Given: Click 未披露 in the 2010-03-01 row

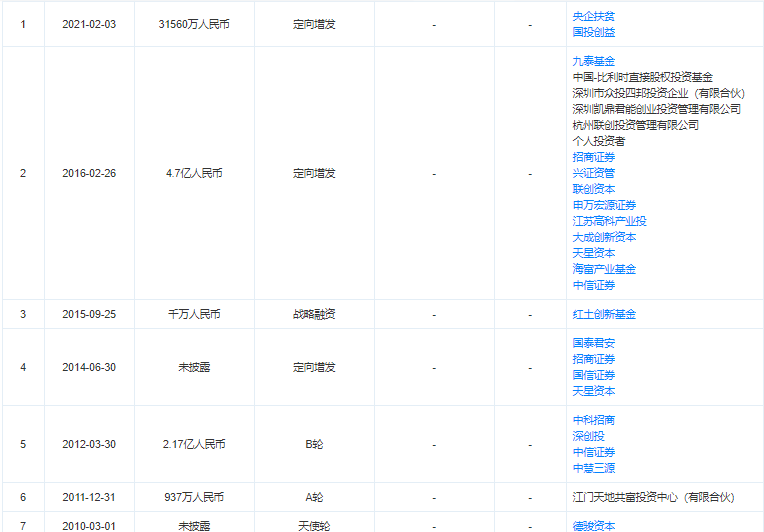Looking at the screenshot, I should (194, 526).
